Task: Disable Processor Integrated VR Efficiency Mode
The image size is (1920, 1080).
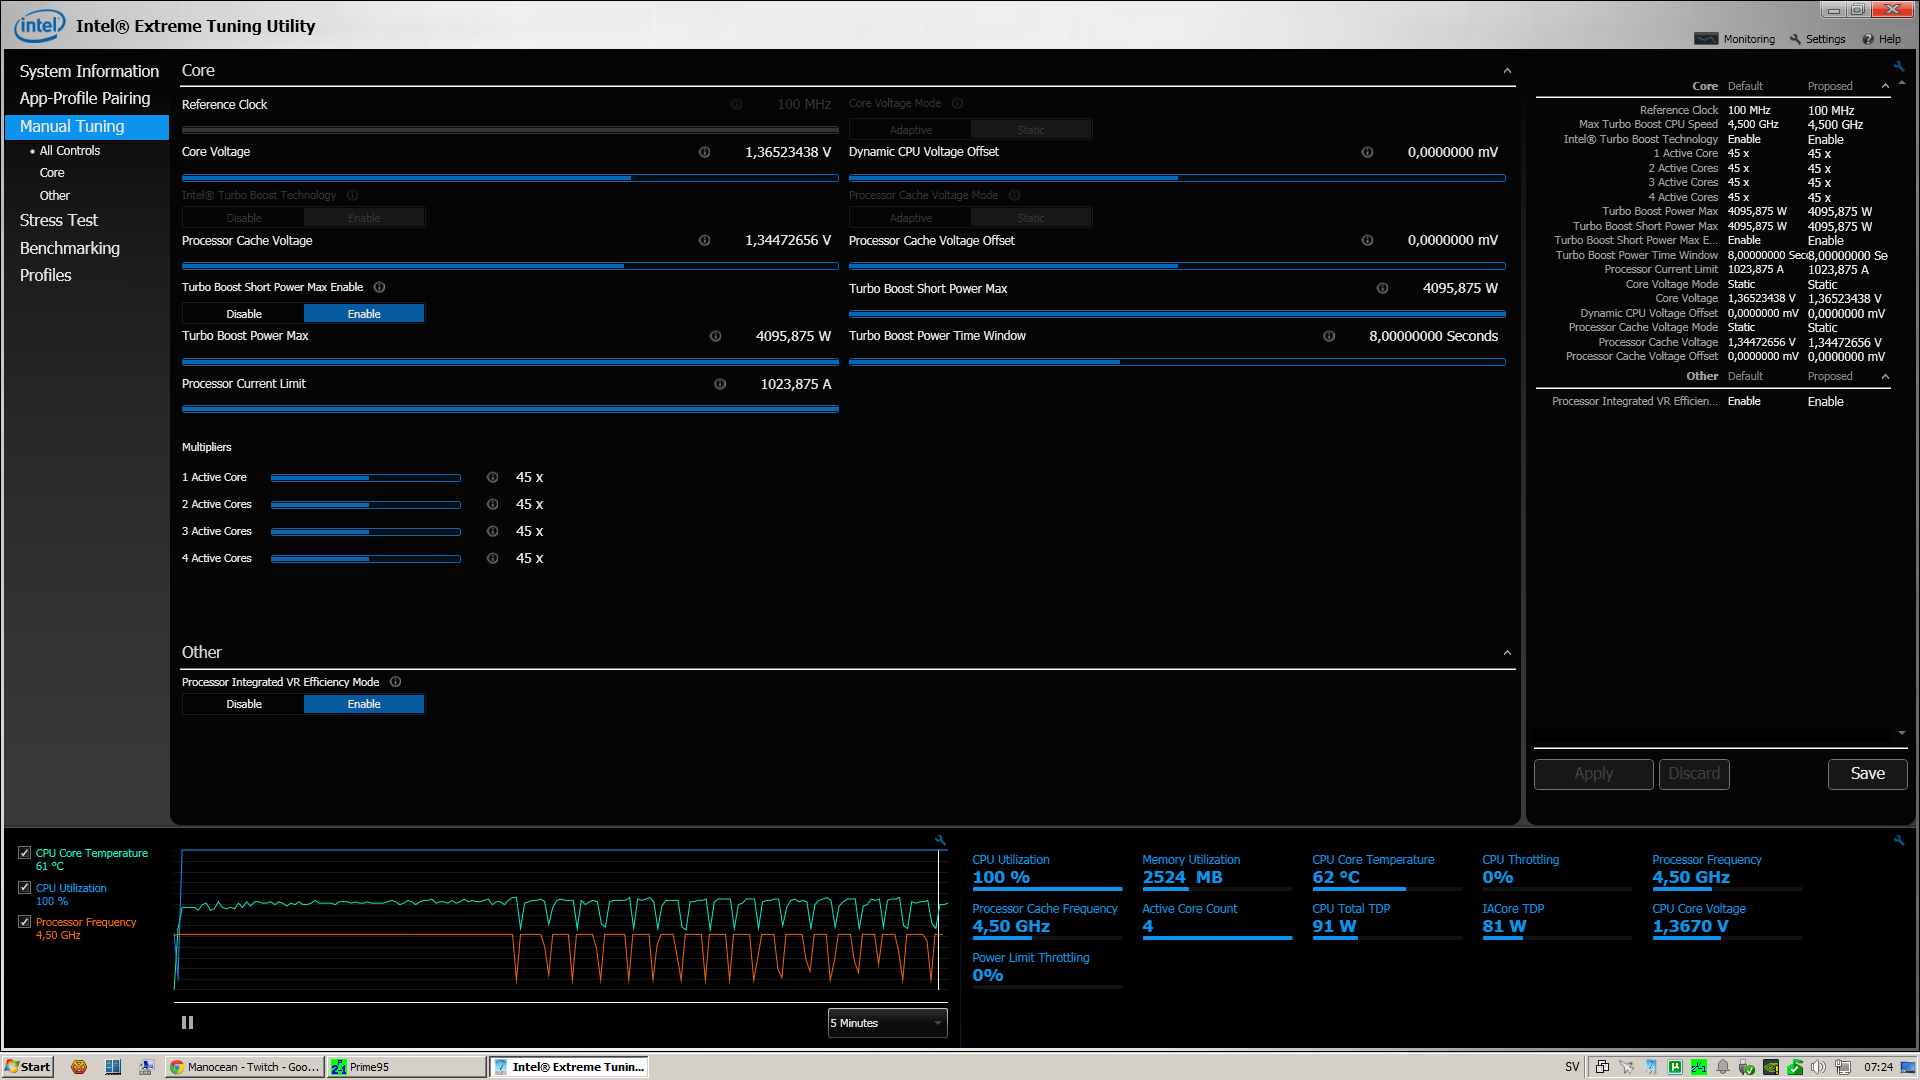Action: (244, 704)
